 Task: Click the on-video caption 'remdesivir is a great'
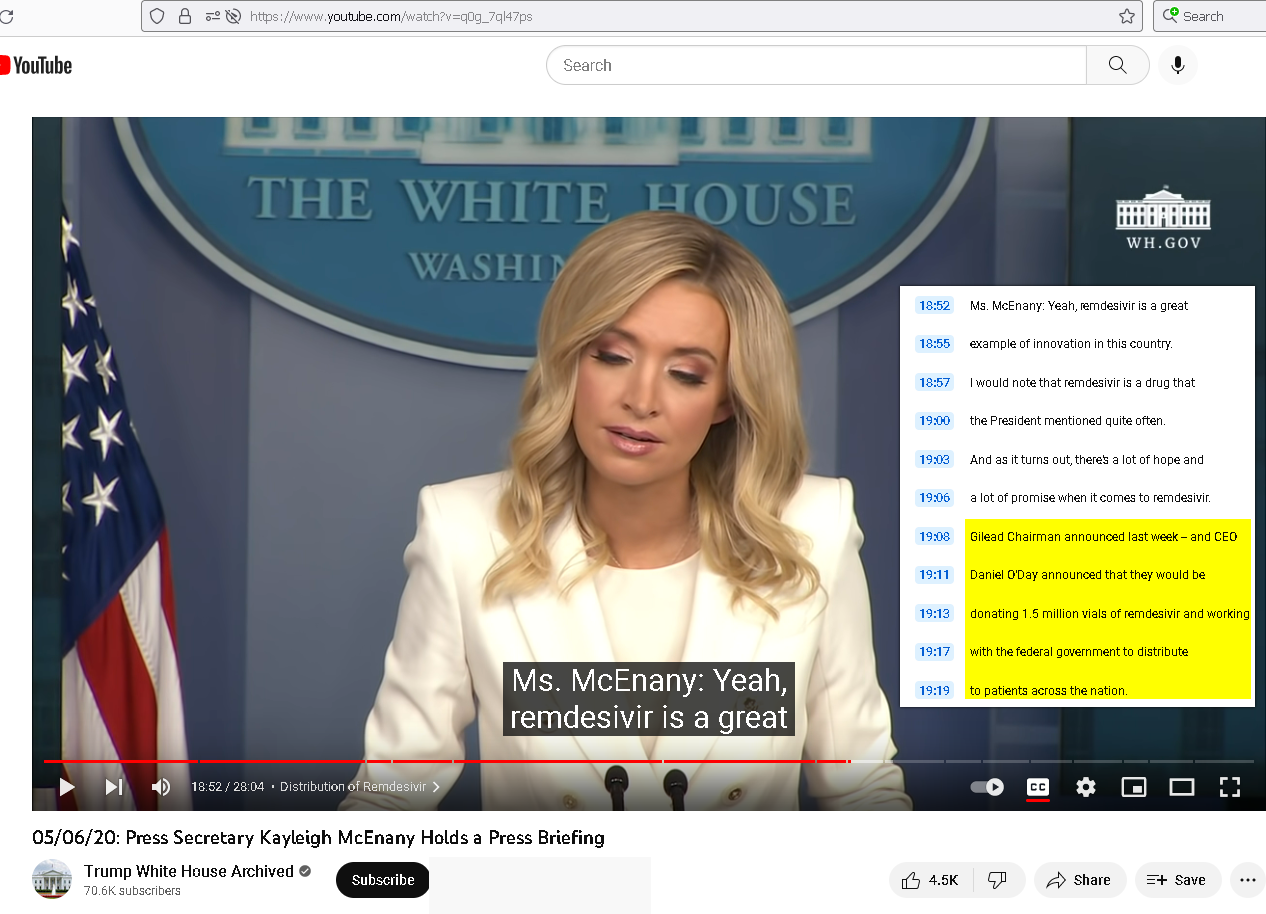(x=649, y=717)
